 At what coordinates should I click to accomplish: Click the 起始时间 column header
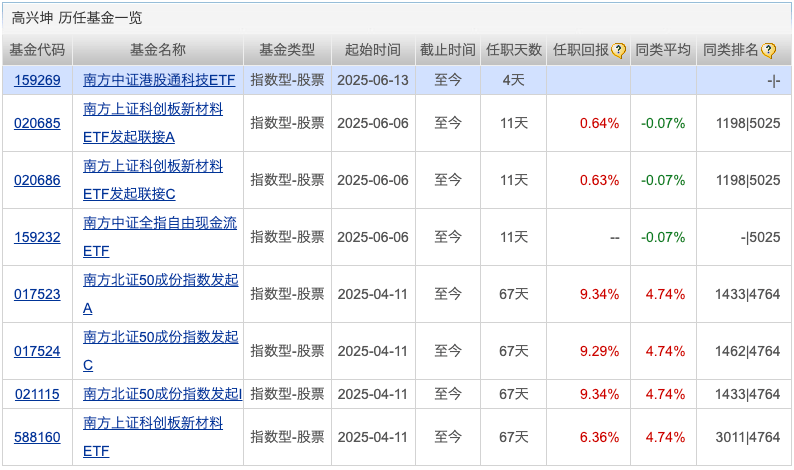tap(373, 50)
